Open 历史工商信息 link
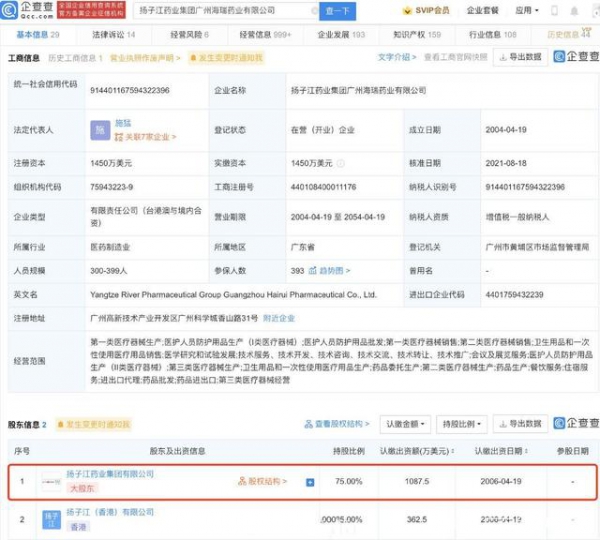Viewport: 600px width, 540px height. coord(75,58)
